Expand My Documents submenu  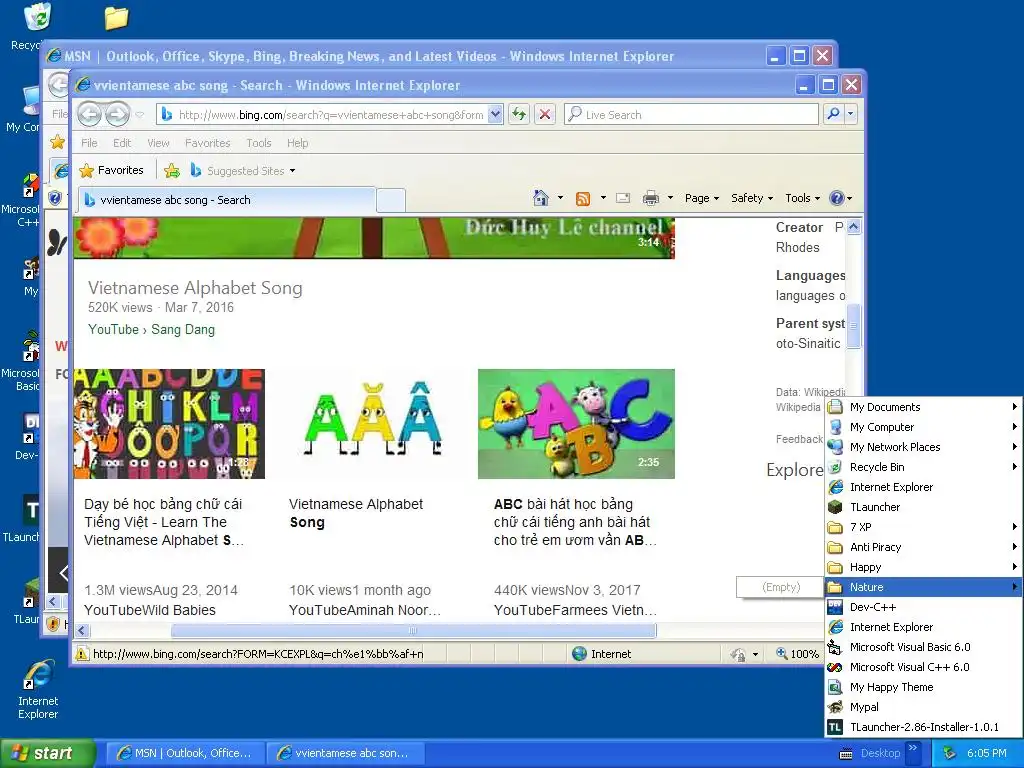923,407
